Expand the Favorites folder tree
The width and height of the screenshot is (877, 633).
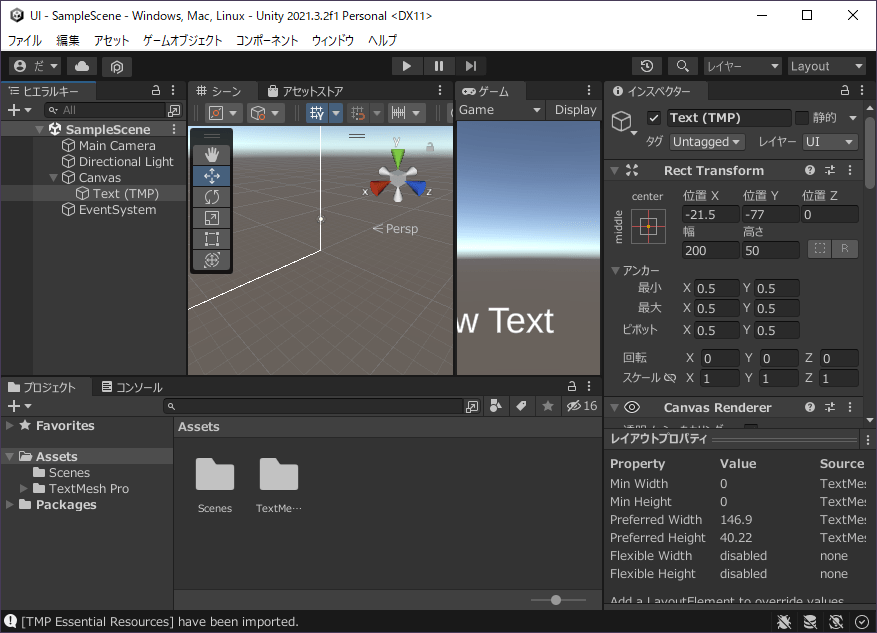point(10,426)
